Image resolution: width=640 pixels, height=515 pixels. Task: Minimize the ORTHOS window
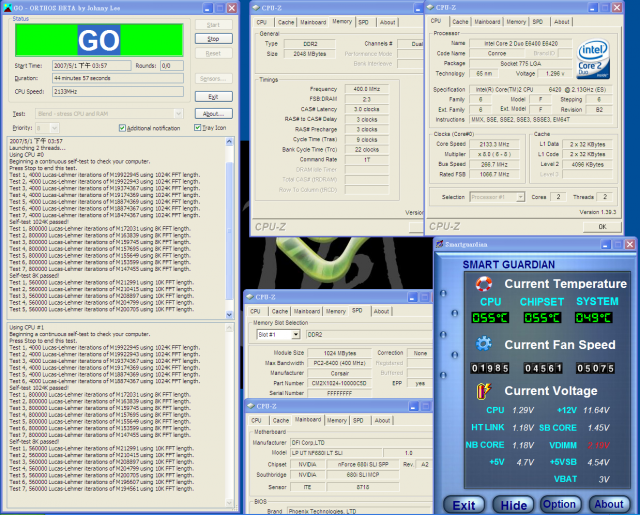point(208,8)
